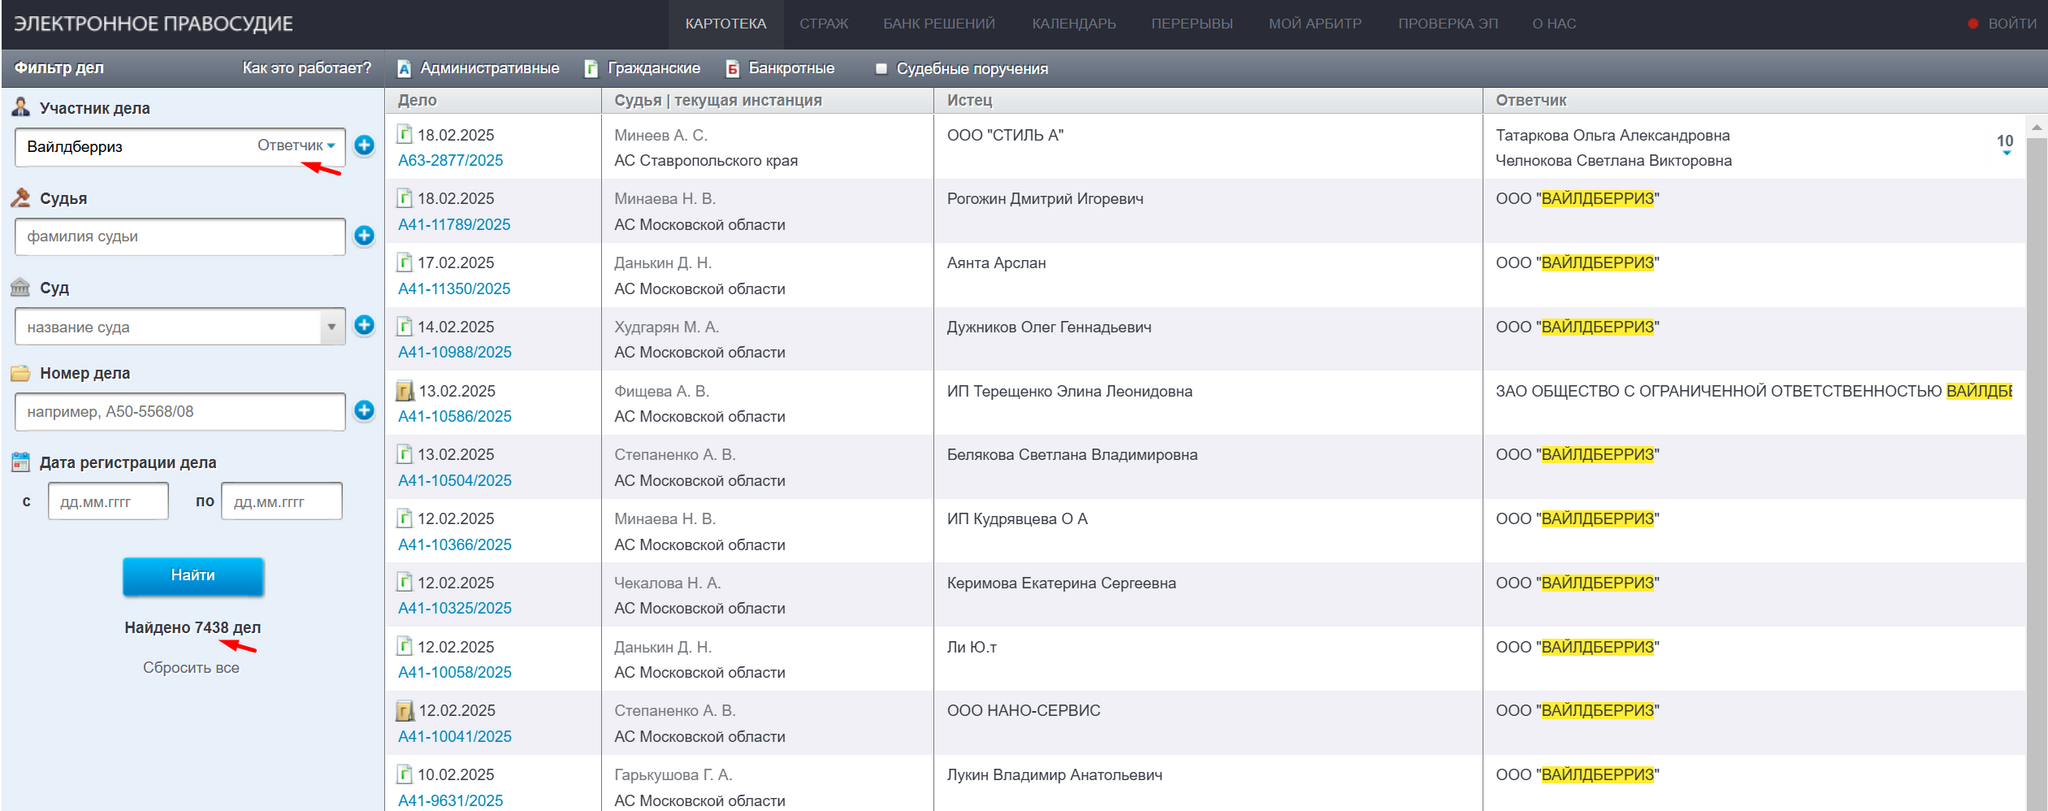Screen dimensions: 2048x811
Task: Click the plus icon next to Номер дела field
Action: [x=364, y=410]
